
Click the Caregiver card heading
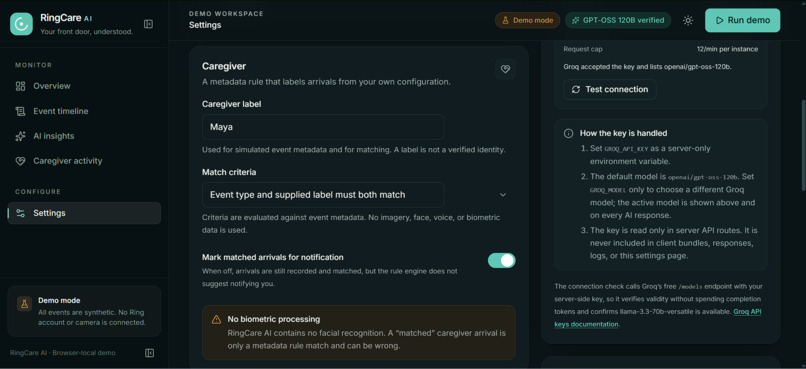click(224, 66)
